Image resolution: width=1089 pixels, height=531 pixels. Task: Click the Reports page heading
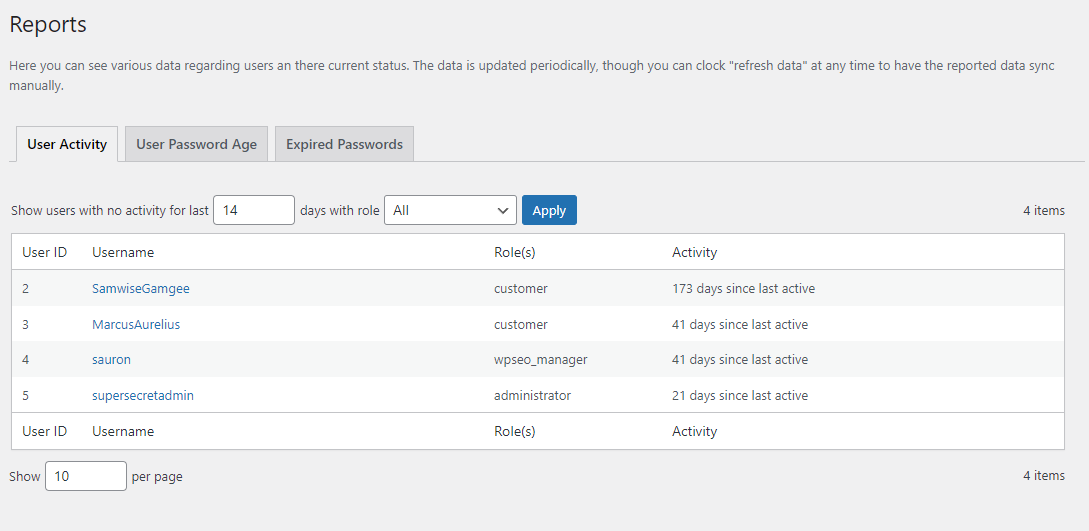click(x=48, y=24)
